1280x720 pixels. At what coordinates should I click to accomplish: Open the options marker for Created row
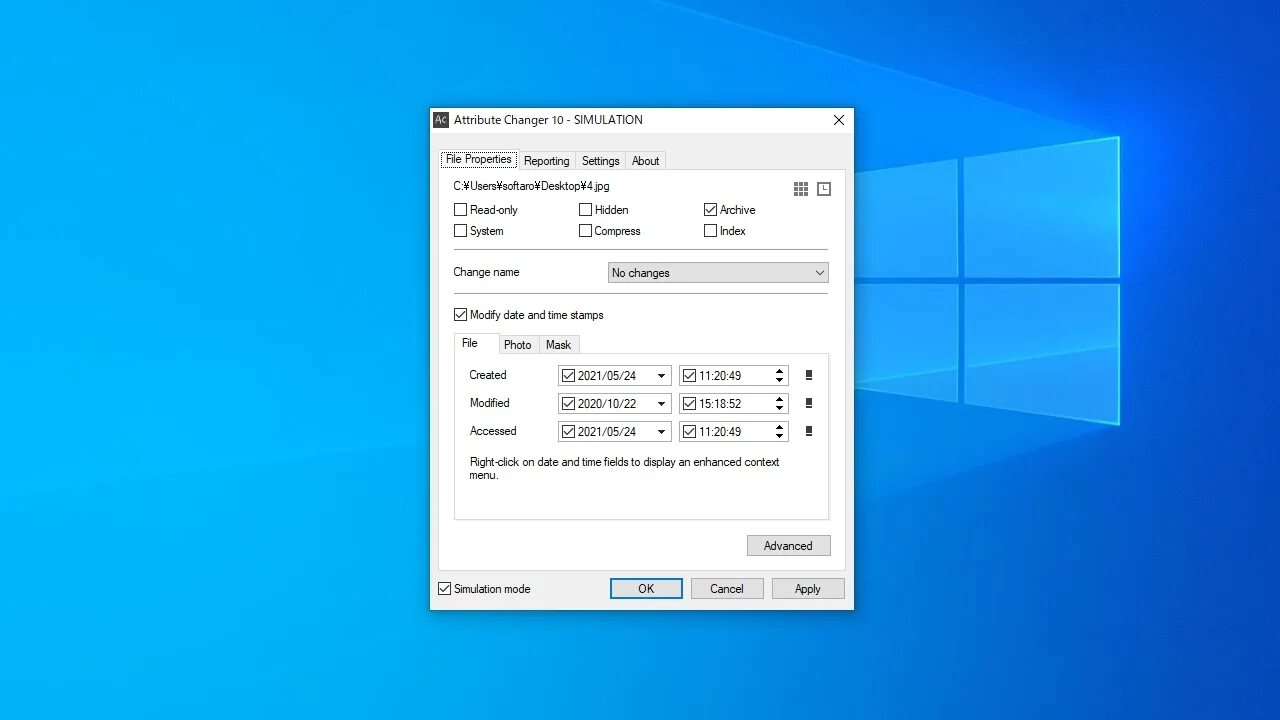[x=809, y=376]
